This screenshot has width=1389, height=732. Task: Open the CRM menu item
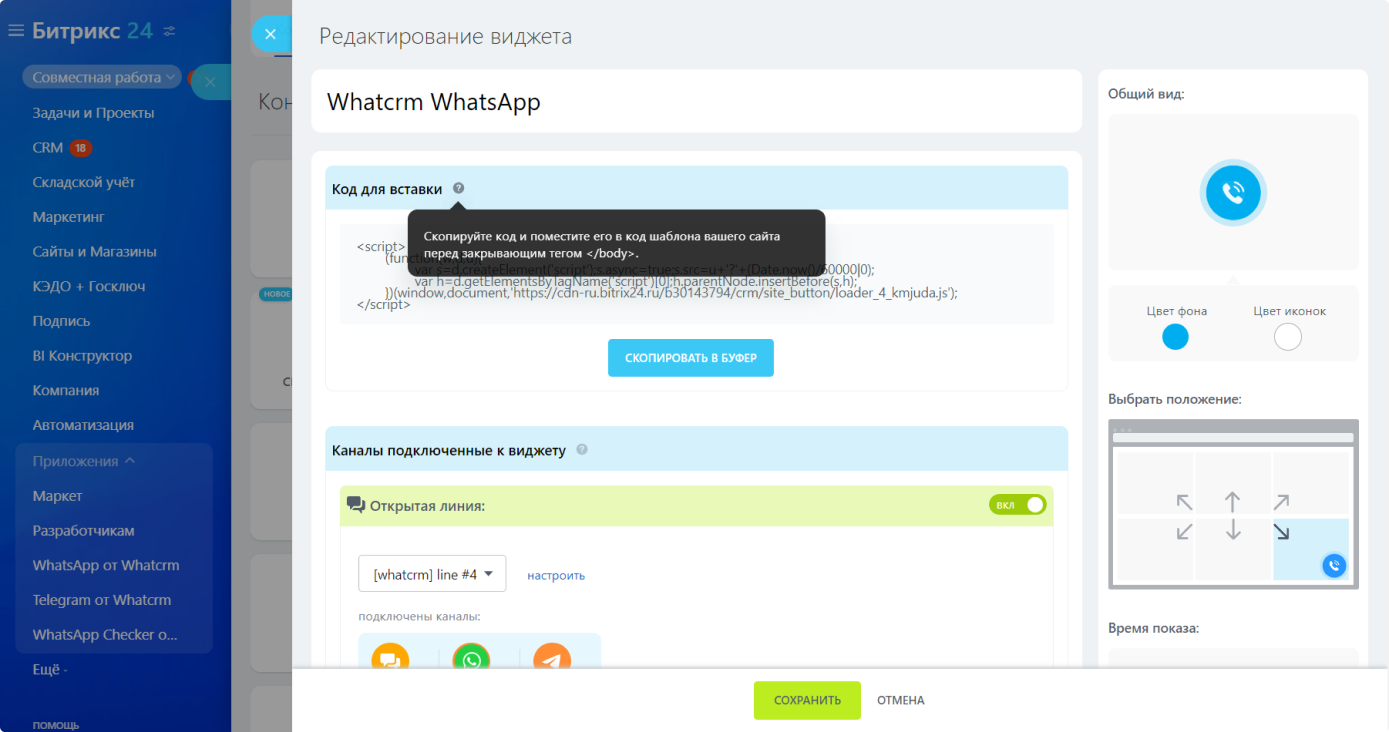click(47, 147)
